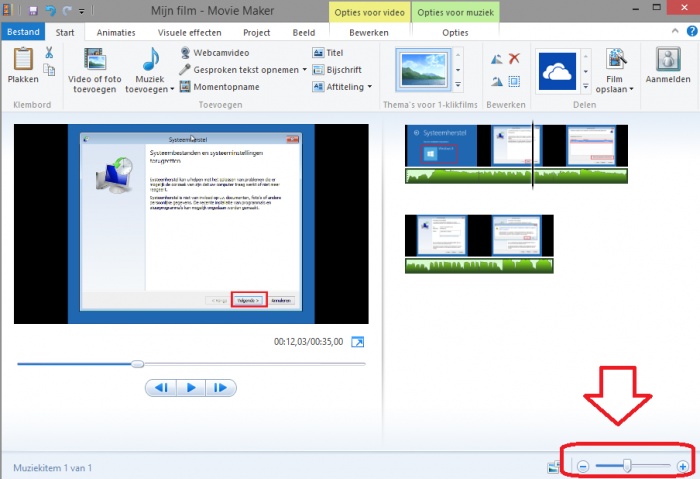Expand the Gesproken tekst opnemen dropdown arrow
This screenshot has width=700, height=479.
click(x=304, y=70)
